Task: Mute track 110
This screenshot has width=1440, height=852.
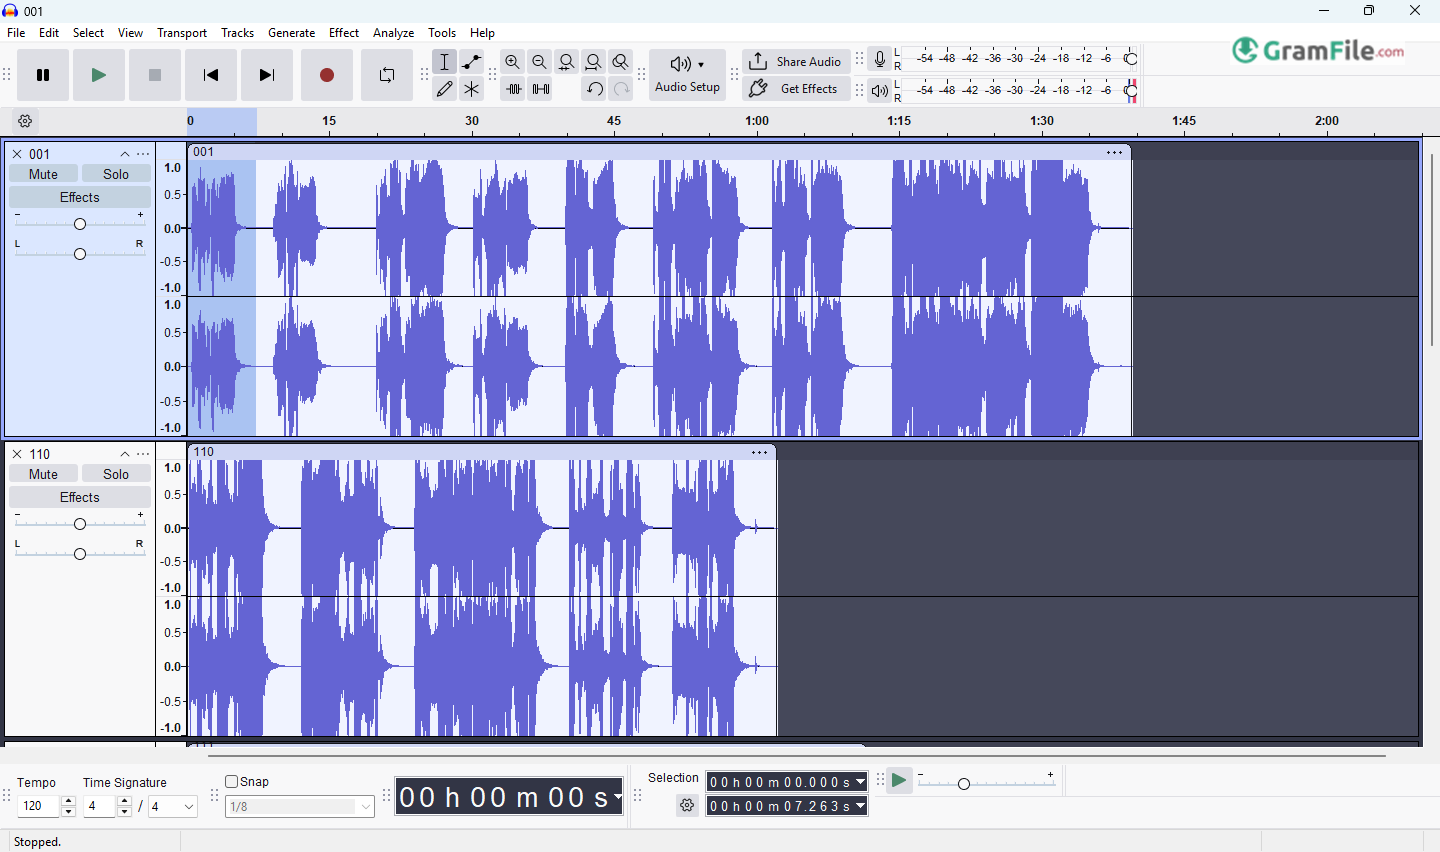Action: point(43,474)
